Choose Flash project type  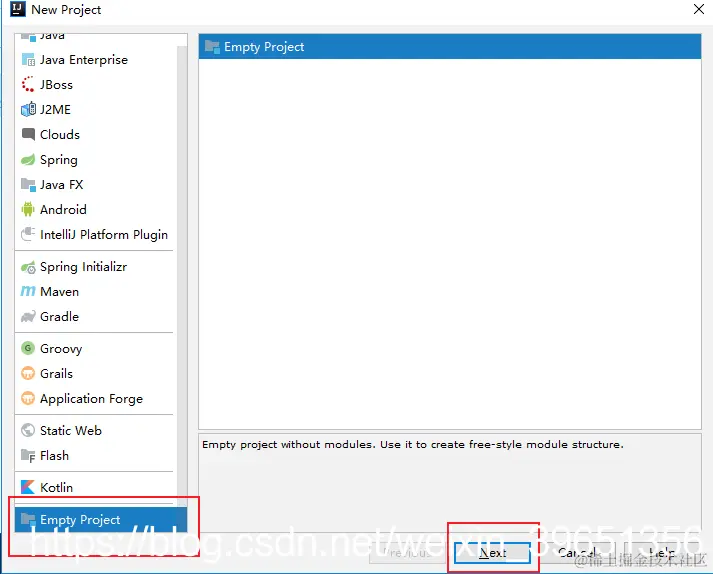click(94, 455)
